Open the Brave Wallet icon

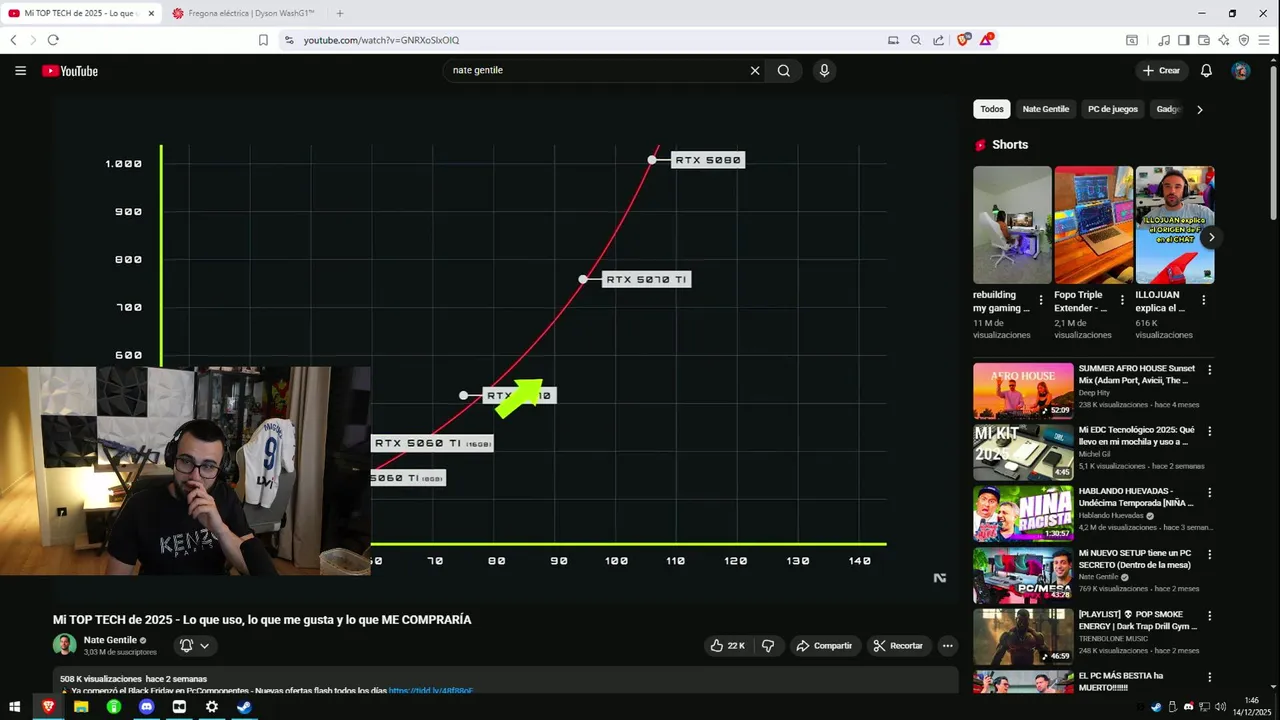pyautogui.click(x=1204, y=40)
